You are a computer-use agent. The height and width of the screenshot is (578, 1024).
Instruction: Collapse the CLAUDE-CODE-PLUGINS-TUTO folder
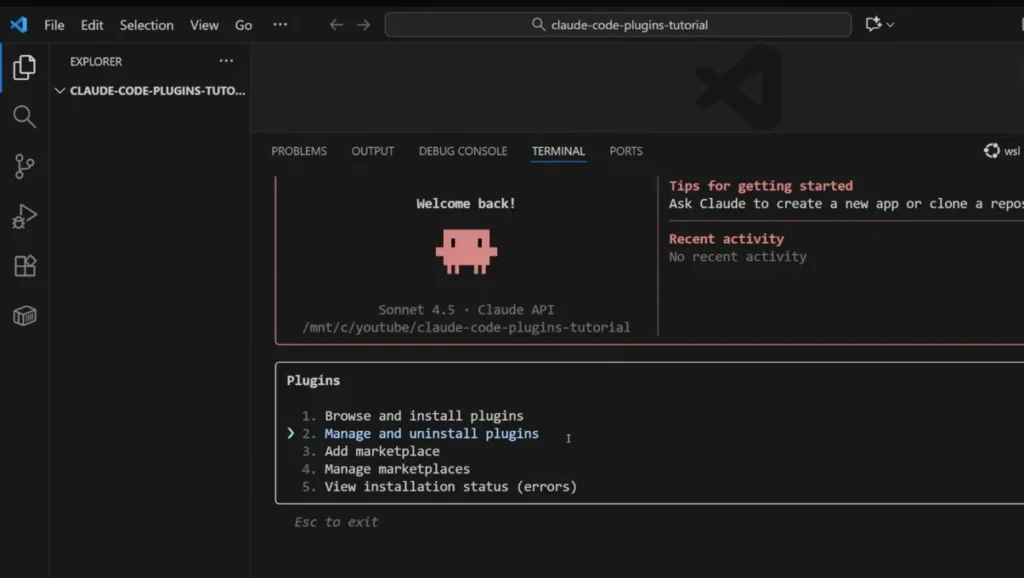point(60,90)
